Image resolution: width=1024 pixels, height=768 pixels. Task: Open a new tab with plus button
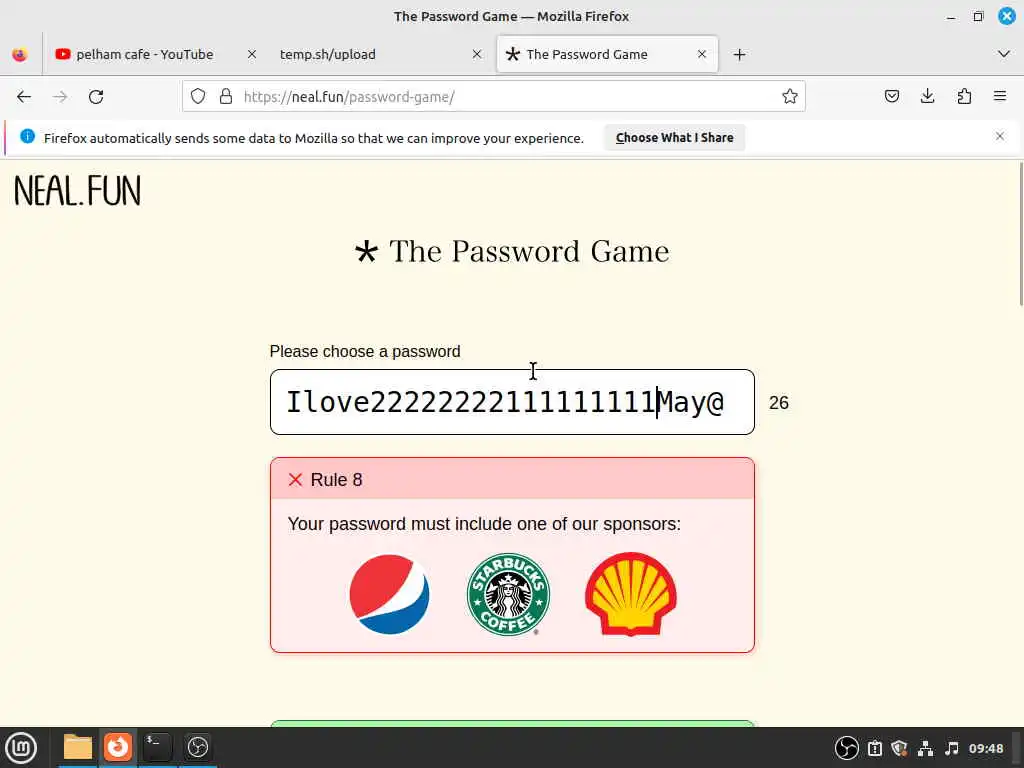(x=739, y=55)
